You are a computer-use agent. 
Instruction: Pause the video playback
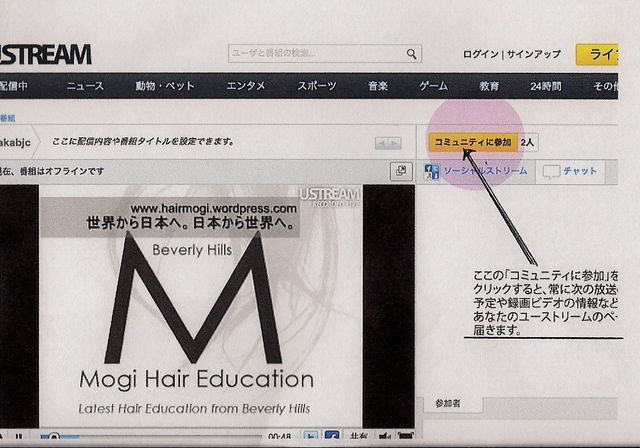[x=19, y=437]
